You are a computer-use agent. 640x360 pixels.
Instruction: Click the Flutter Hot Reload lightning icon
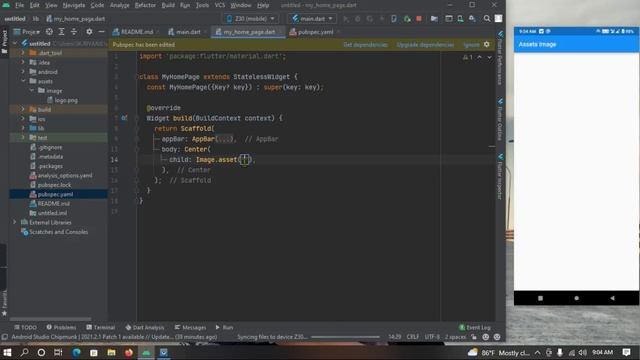(x=382, y=19)
